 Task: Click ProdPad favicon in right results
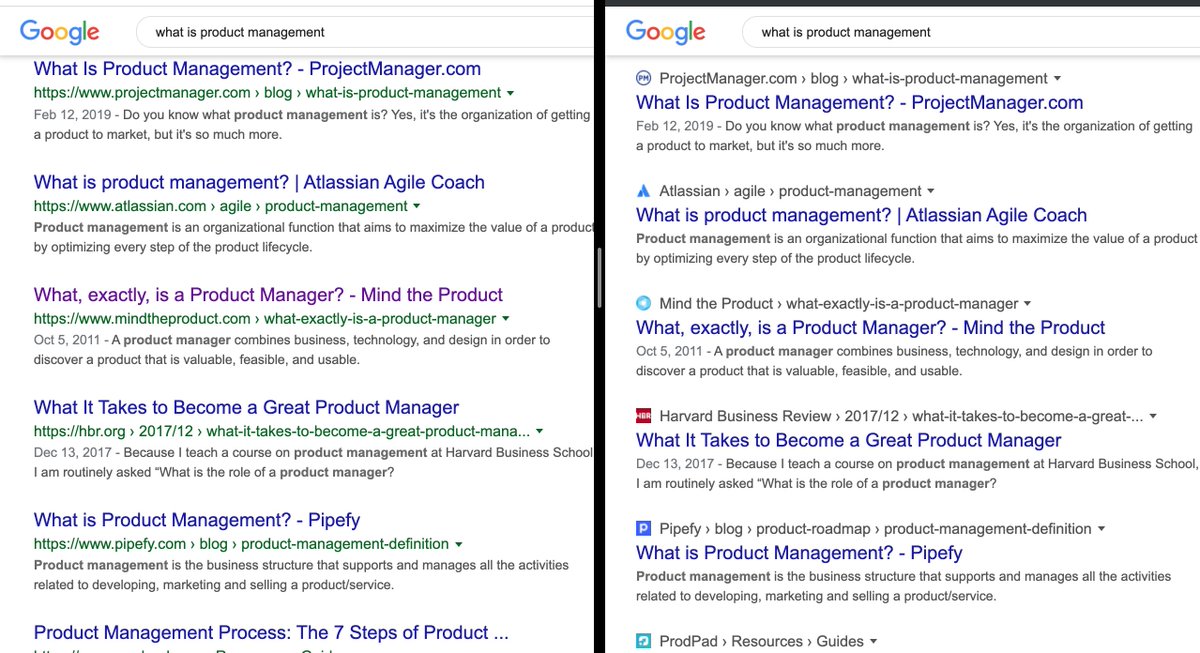pos(644,641)
